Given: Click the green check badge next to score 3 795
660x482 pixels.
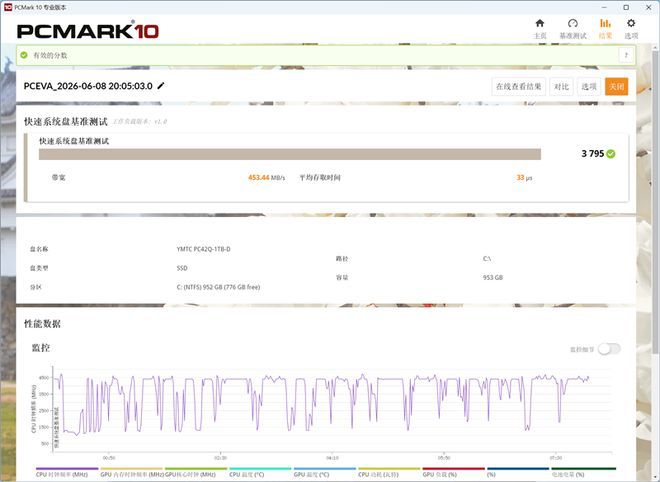Looking at the screenshot, I should (611, 154).
